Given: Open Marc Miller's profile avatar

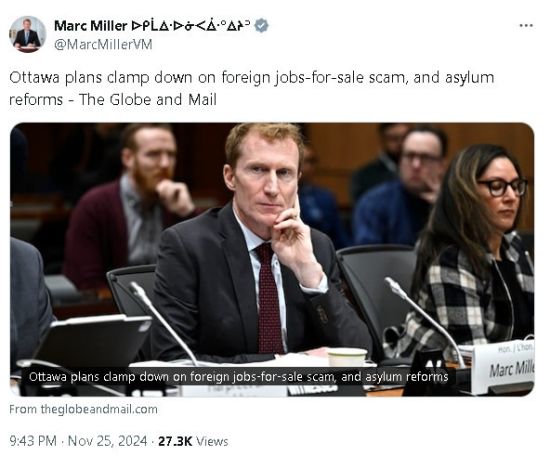Looking at the screenshot, I should 27,34.
